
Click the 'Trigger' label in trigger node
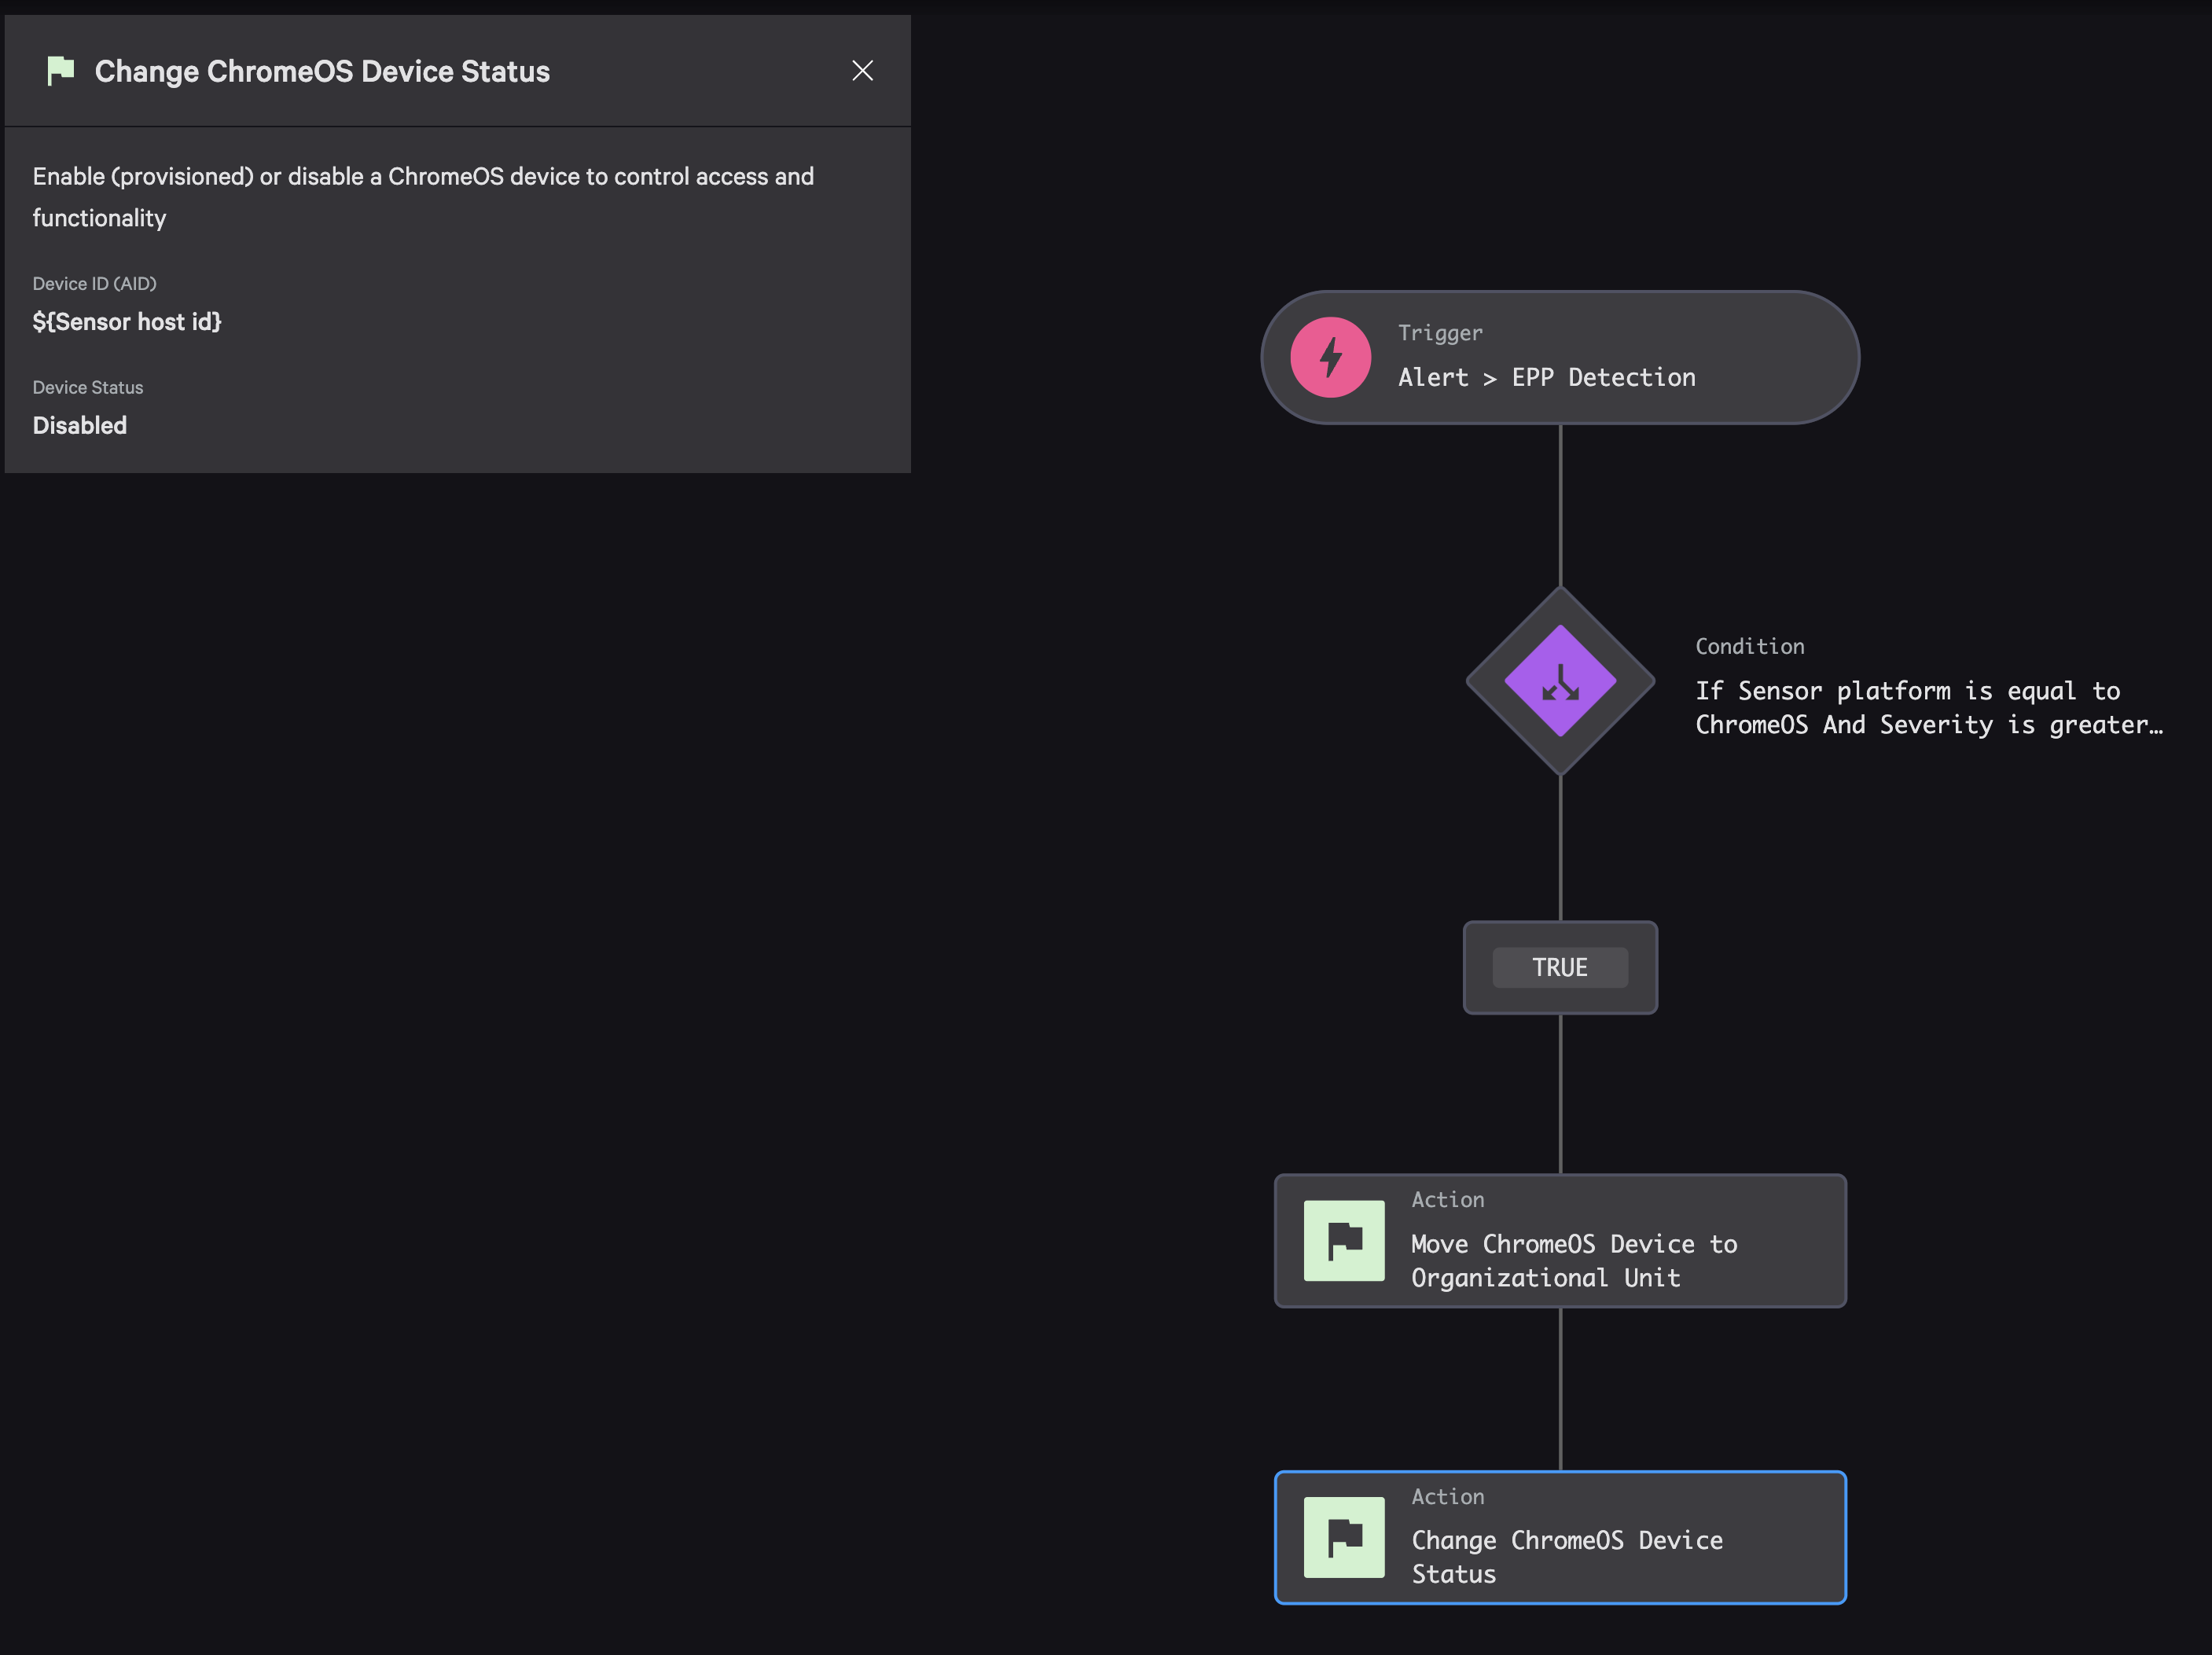click(x=1440, y=333)
